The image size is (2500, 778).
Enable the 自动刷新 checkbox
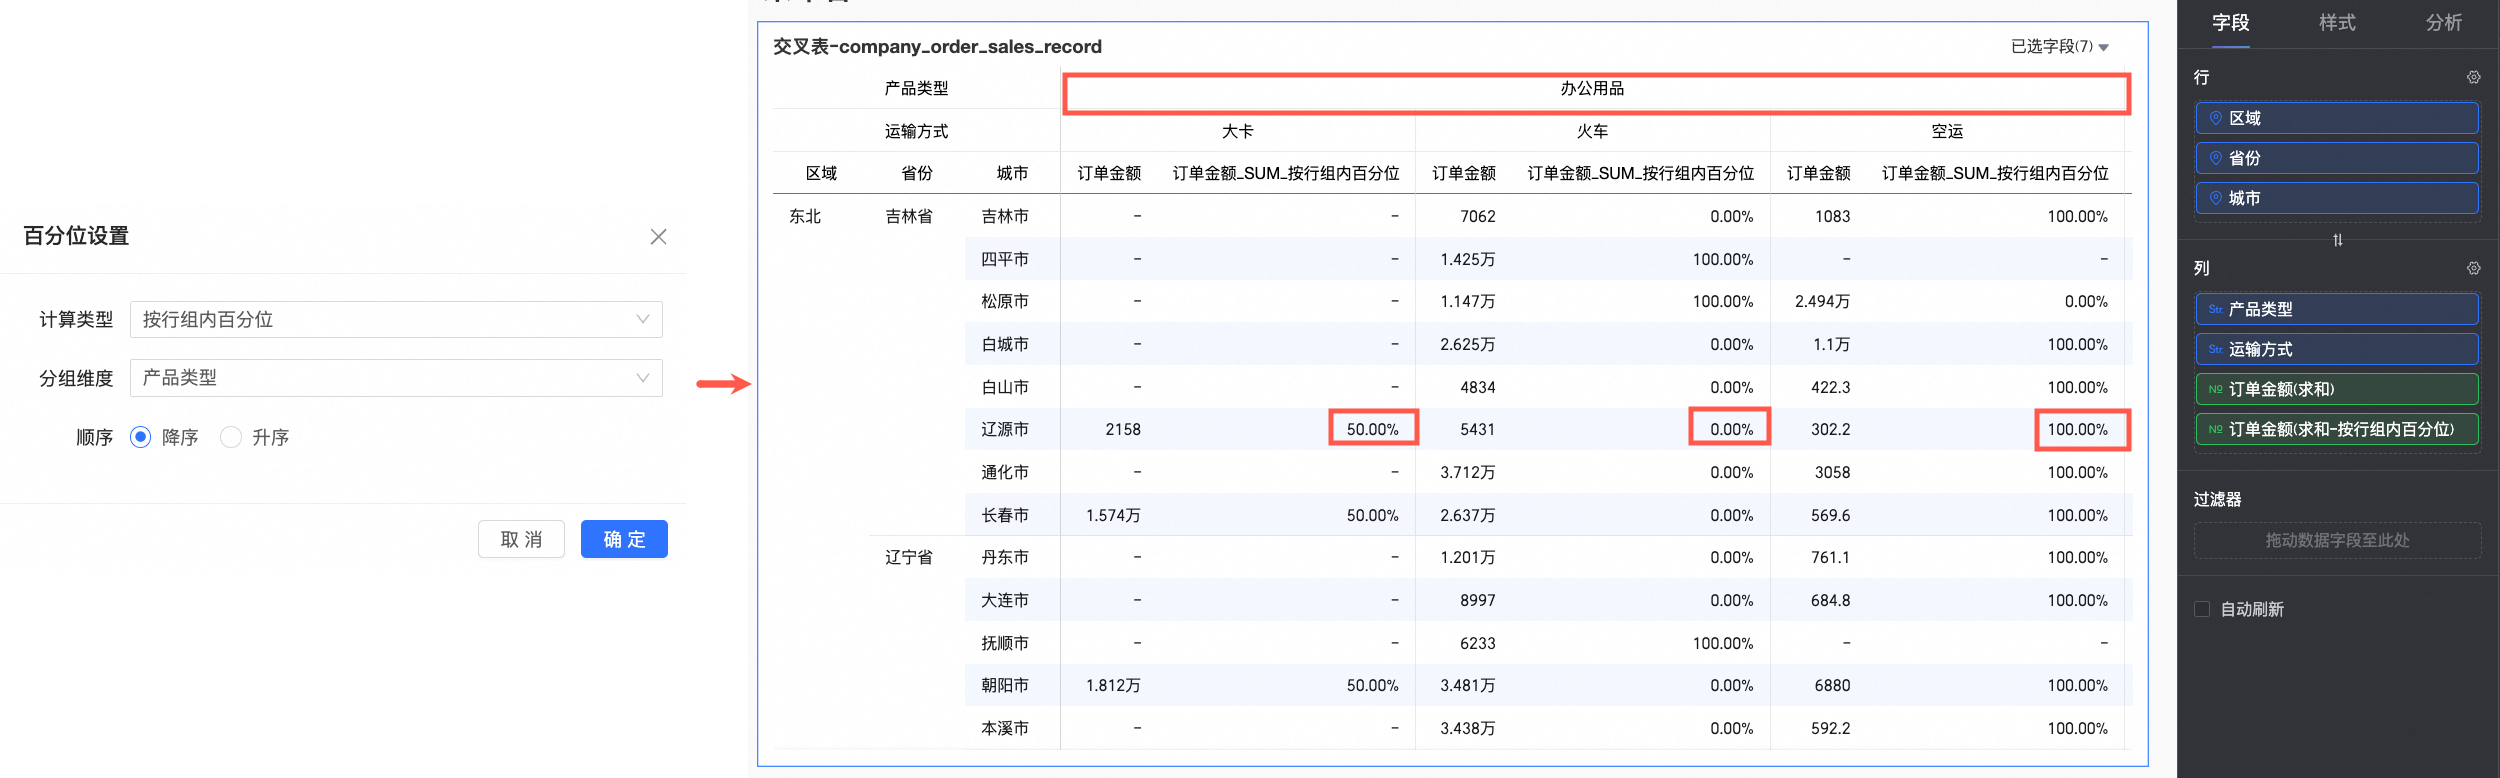2202,609
